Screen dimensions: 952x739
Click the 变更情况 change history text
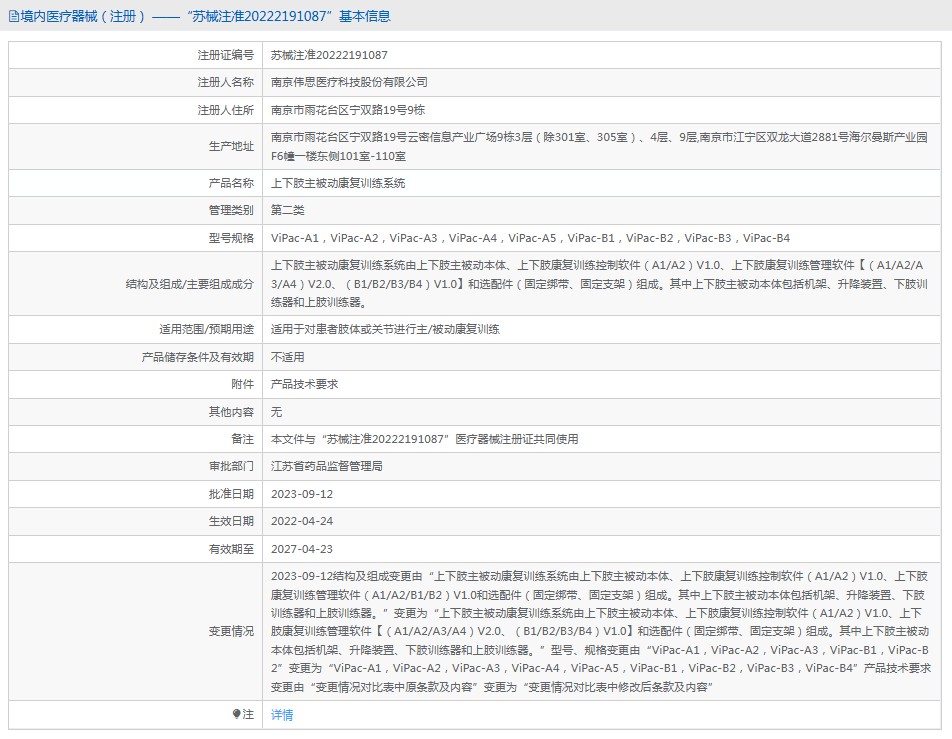tap(600, 631)
